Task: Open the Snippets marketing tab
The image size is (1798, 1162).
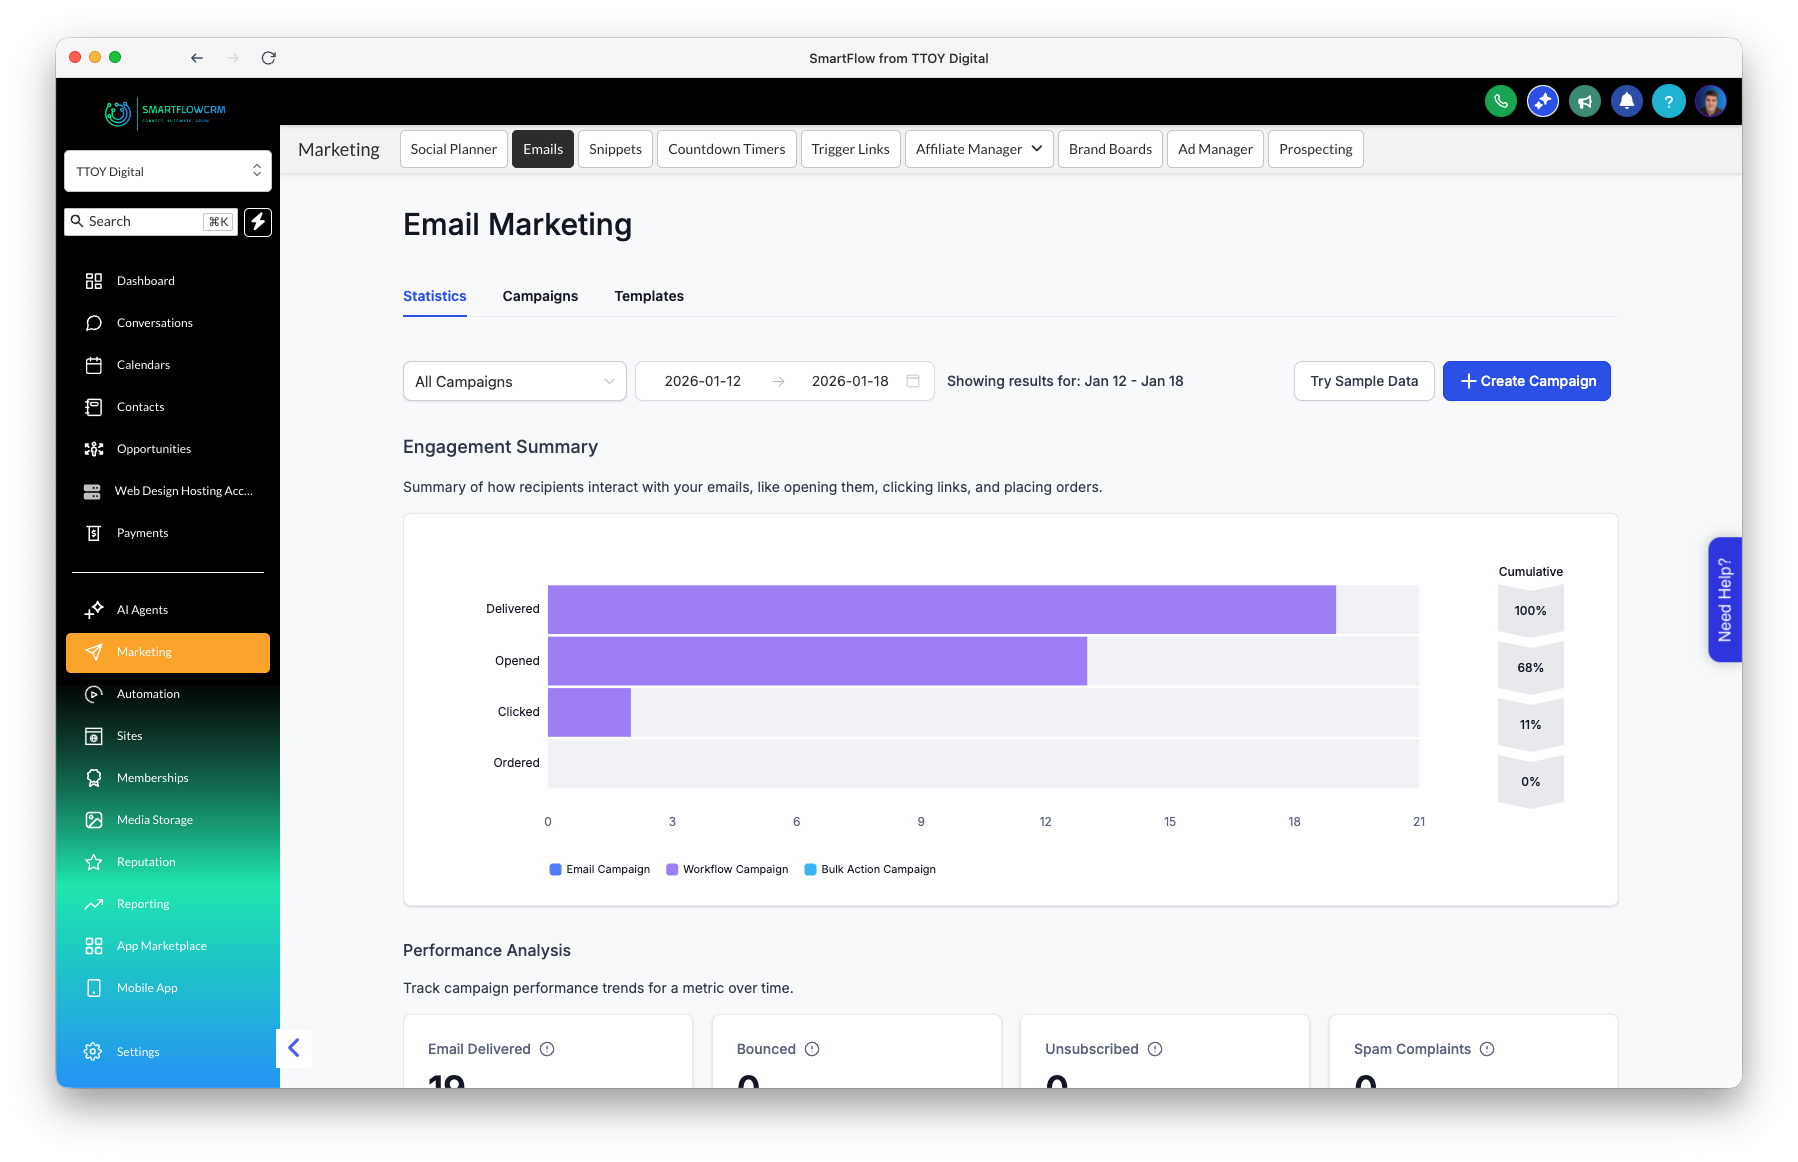Action: point(615,149)
